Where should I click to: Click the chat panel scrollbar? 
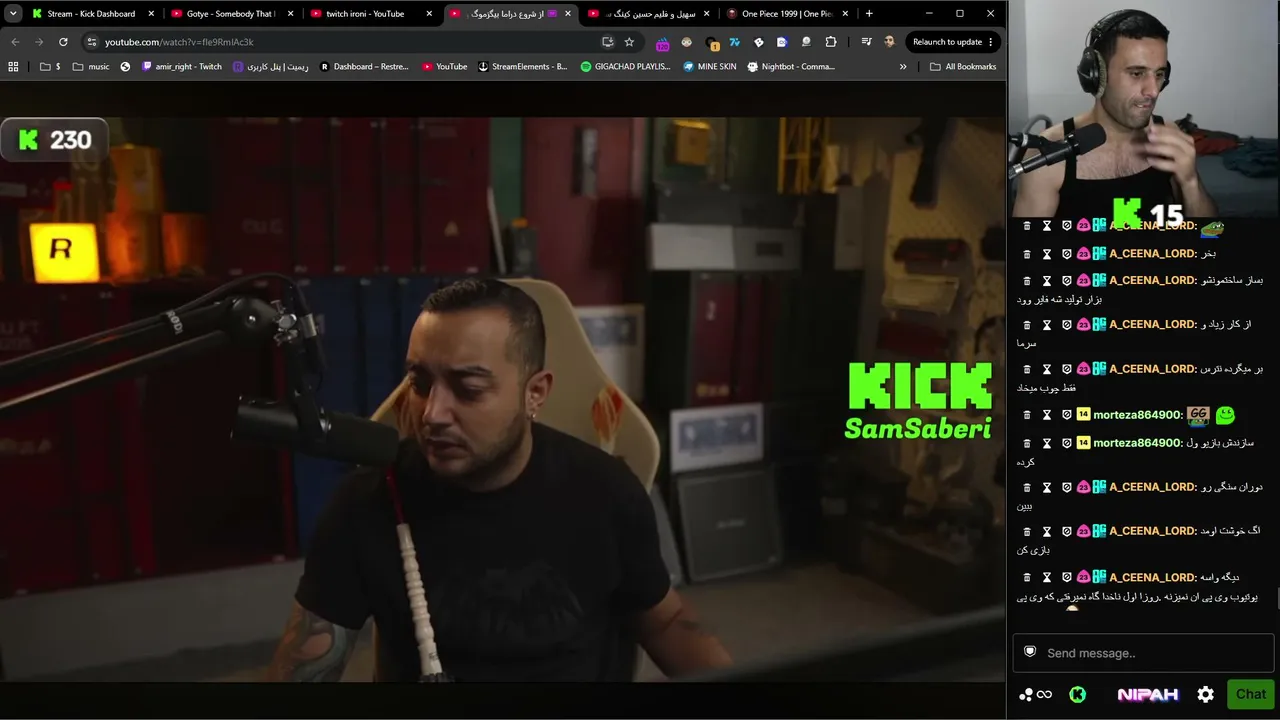1277,597
